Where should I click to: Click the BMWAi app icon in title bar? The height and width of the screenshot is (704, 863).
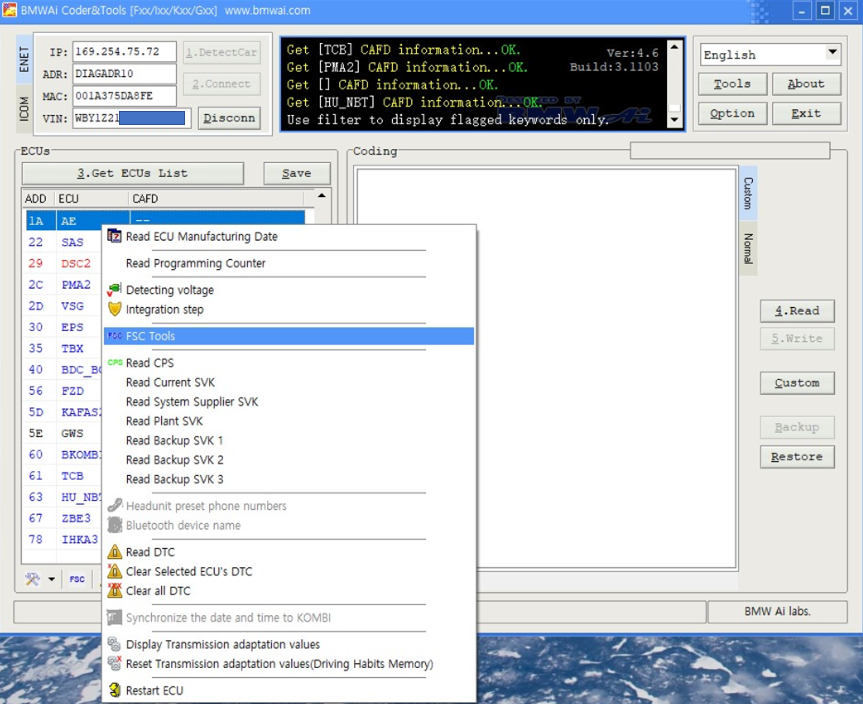tap(9, 10)
